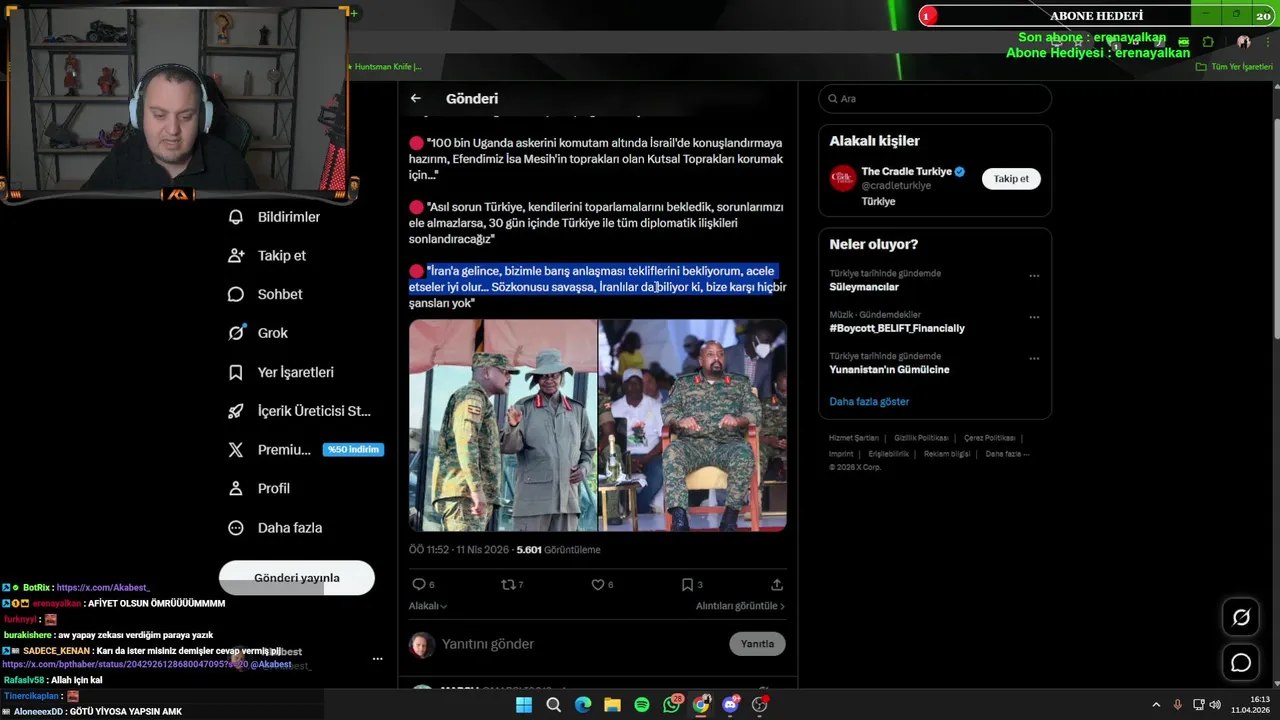Click Daha fazla göster under trends
Screen dimensions: 1280x720
pos(869,402)
